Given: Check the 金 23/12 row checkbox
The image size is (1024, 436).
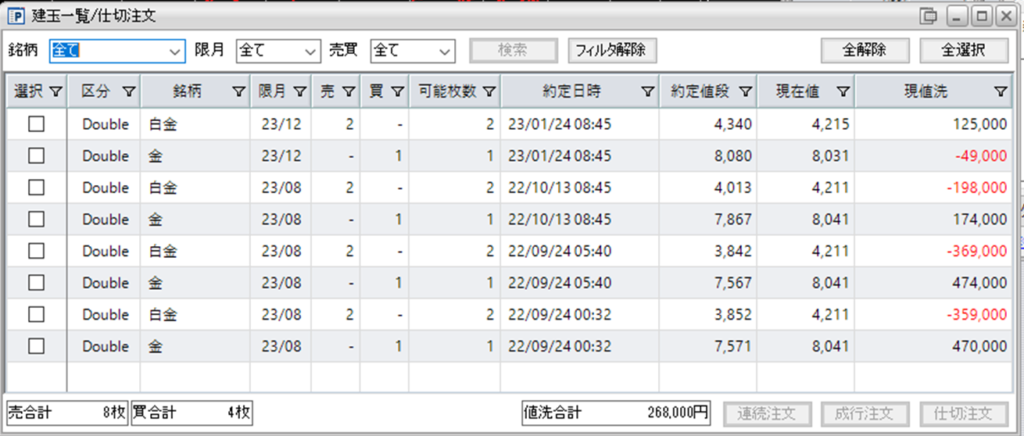Looking at the screenshot, I should pyautogui.click(x=37, y=155).
